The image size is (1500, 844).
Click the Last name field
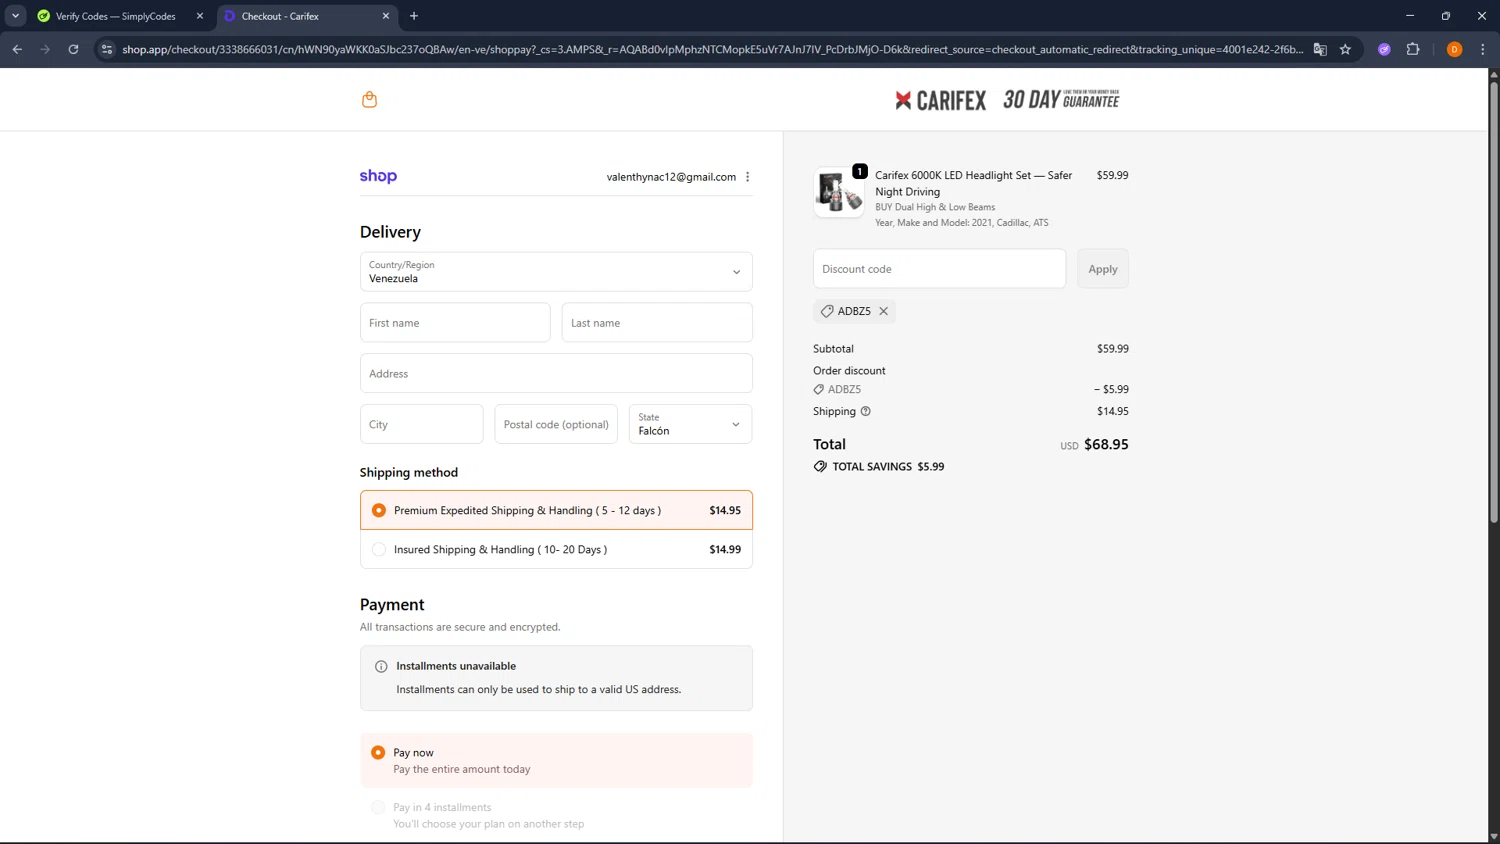[657, 323]
